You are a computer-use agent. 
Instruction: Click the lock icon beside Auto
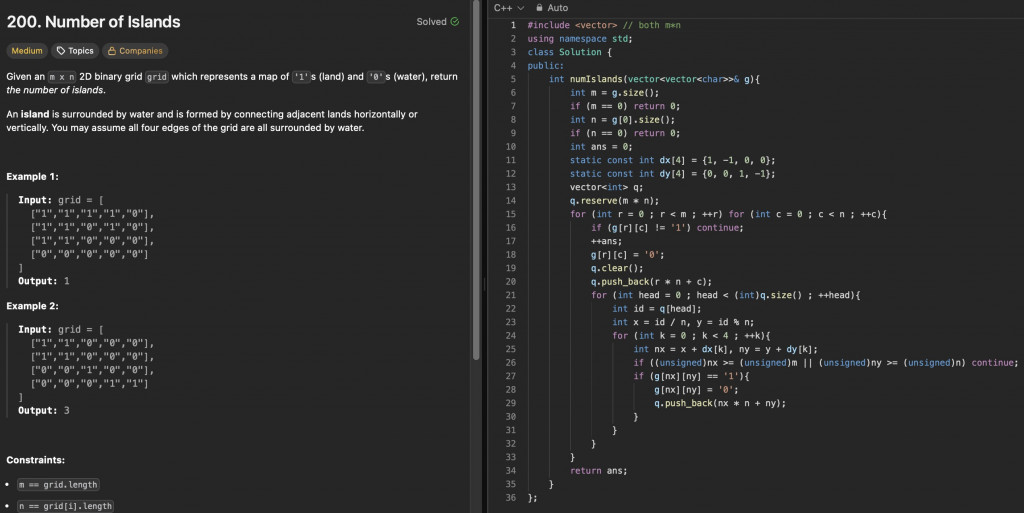(539, 8)
